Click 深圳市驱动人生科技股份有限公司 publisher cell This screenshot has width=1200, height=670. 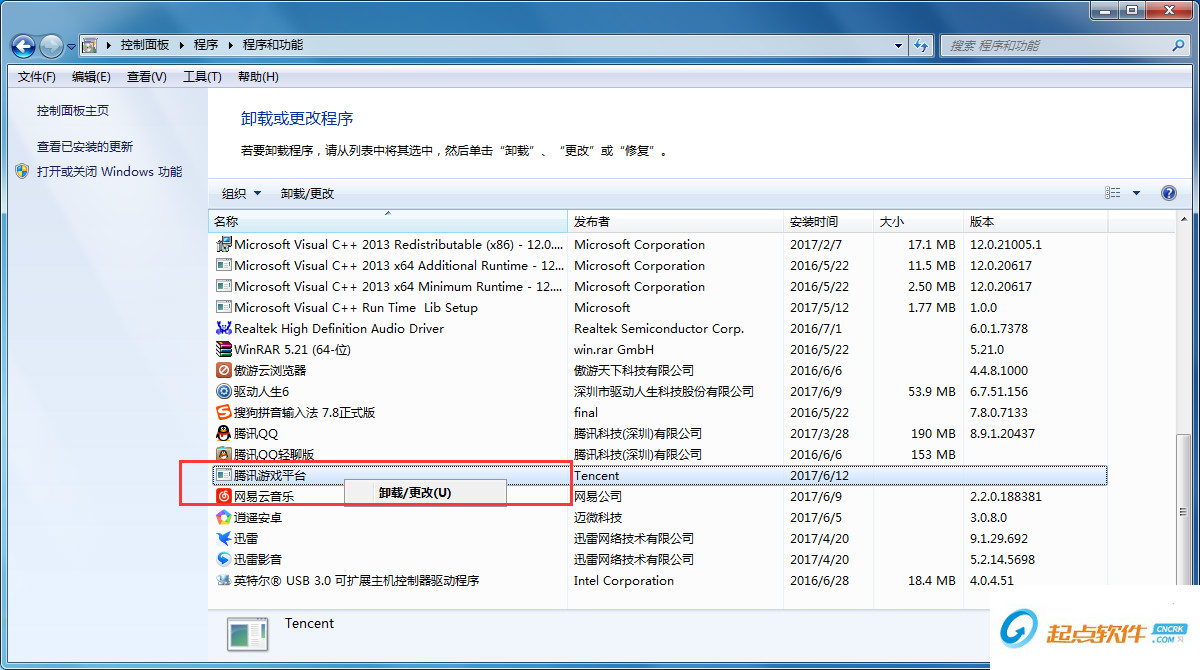click(x=664, y=391)
